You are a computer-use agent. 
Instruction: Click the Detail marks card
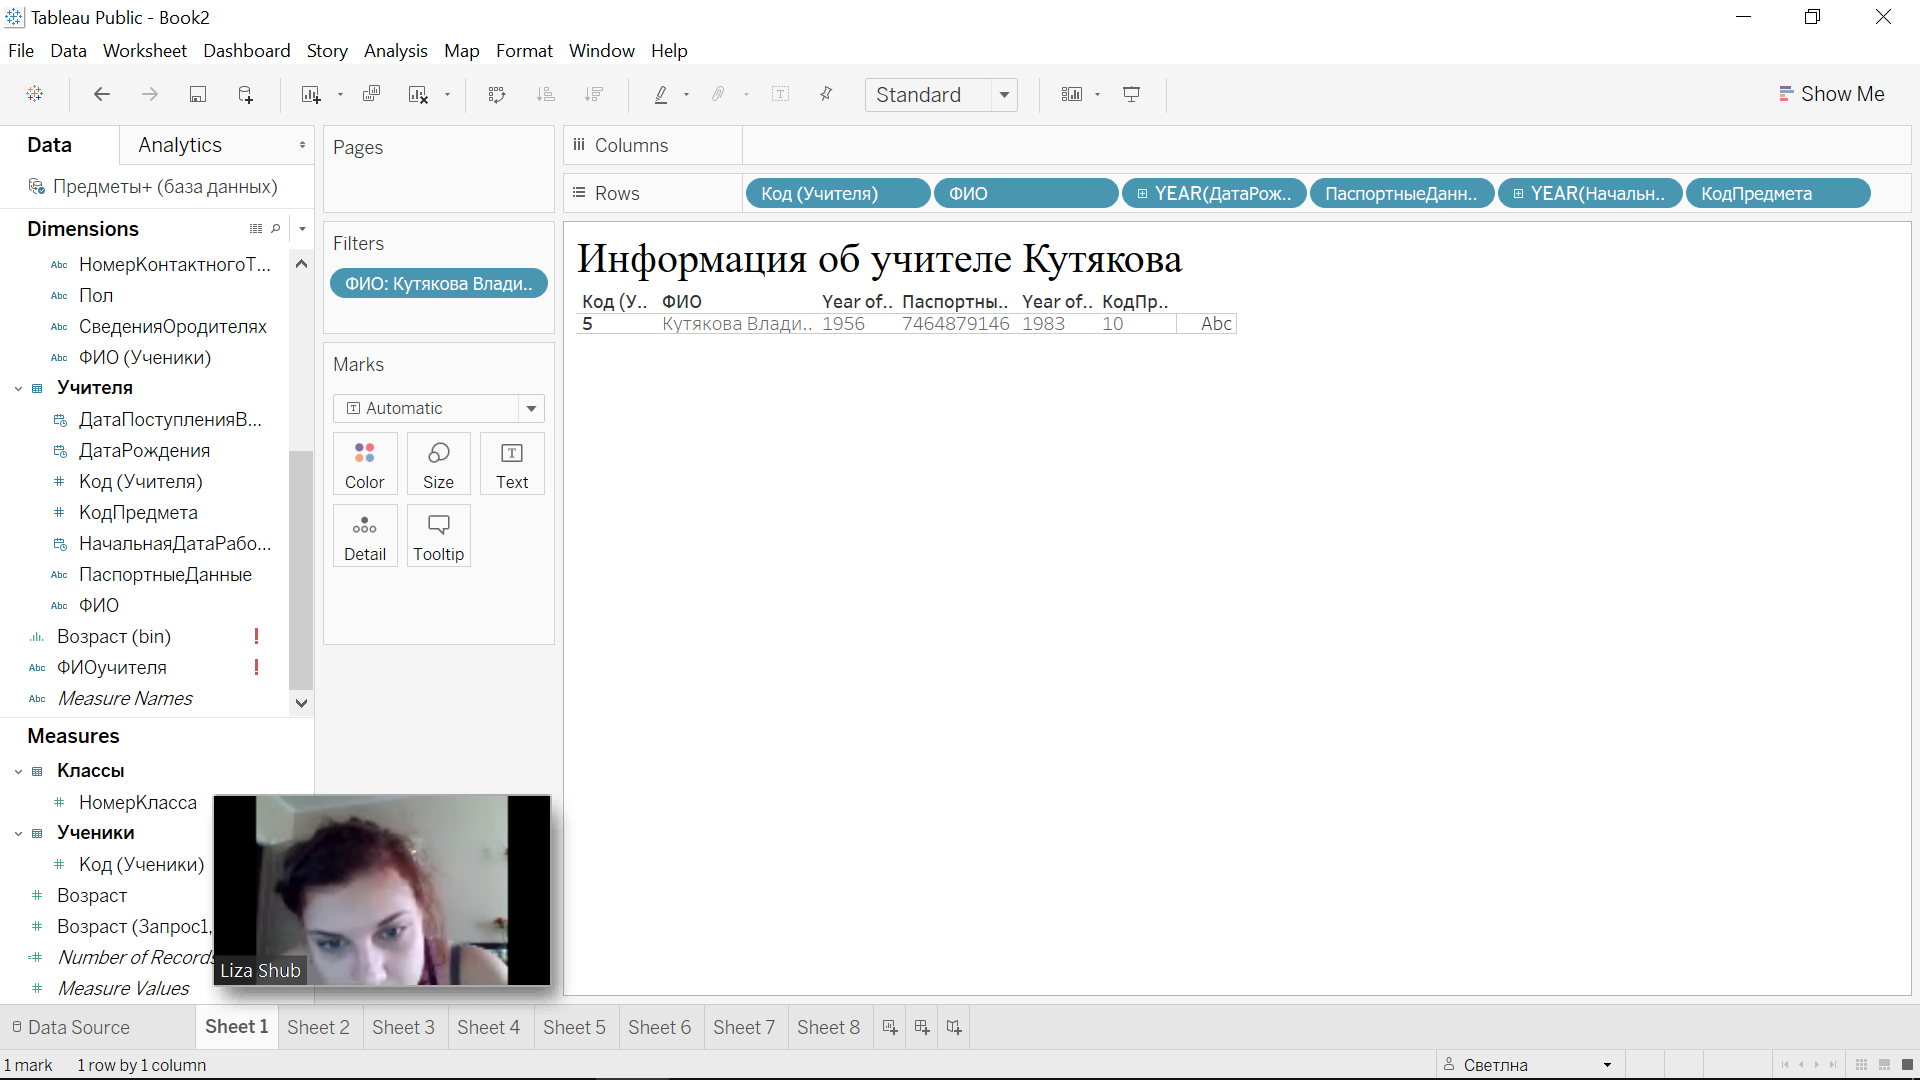coord(365,537)
